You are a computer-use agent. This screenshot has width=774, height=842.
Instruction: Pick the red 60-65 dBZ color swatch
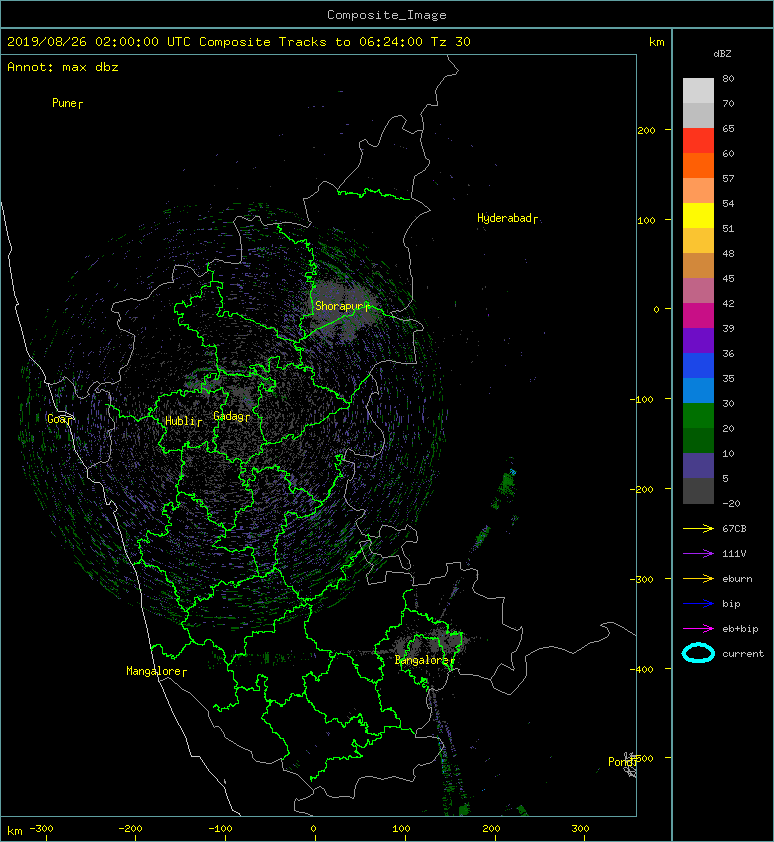tap(698, 141)
